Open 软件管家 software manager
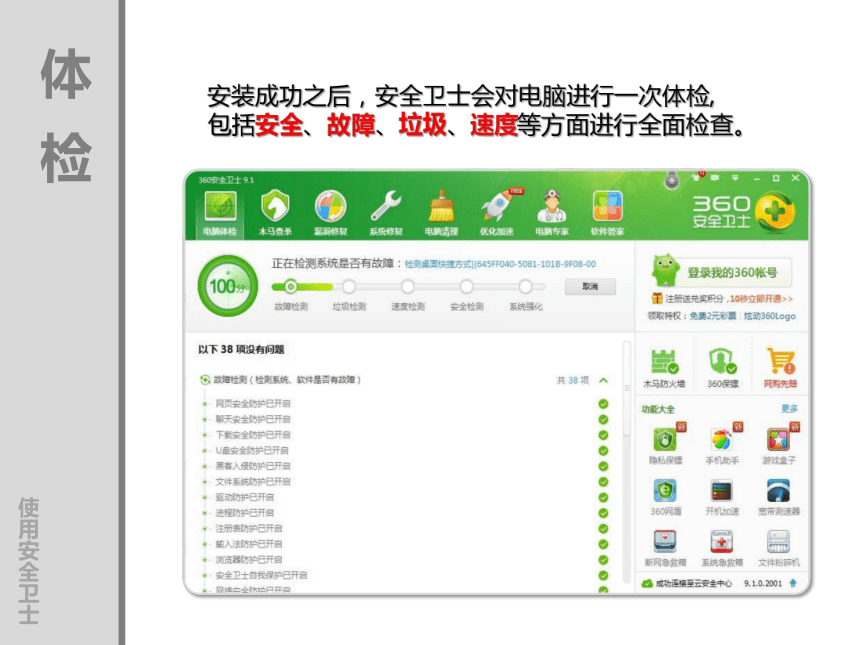The image size is (860, 645). pos(607,214)
